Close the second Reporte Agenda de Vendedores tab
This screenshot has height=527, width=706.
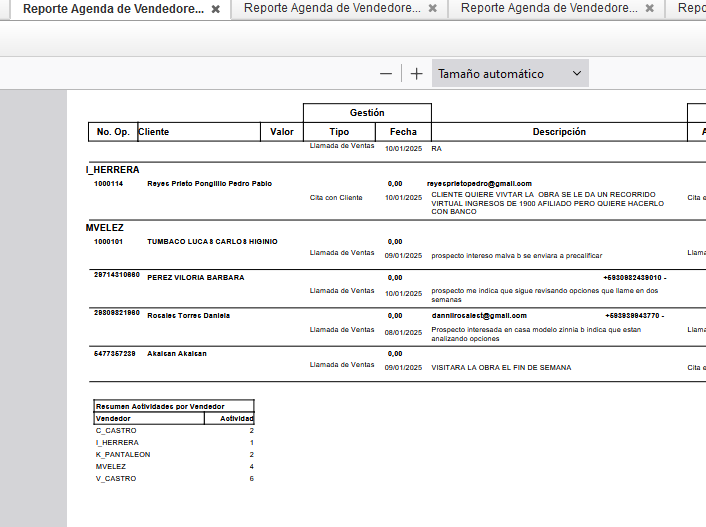tap(432, 9)
